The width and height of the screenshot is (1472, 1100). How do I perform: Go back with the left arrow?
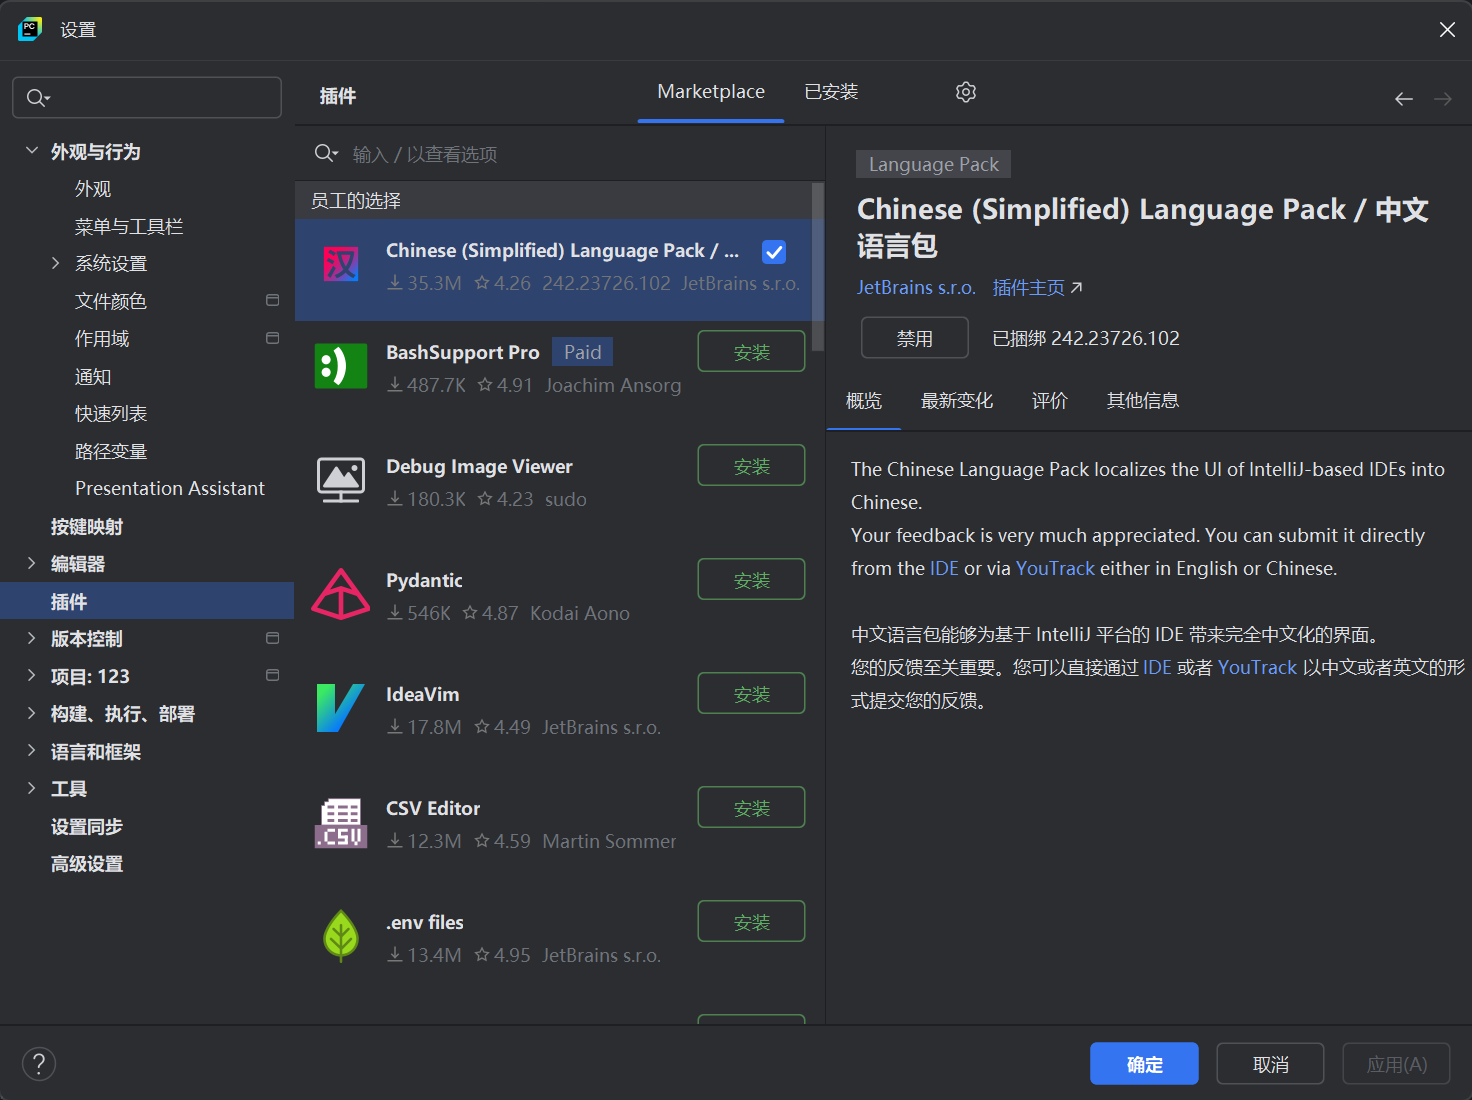point(1404,99)
